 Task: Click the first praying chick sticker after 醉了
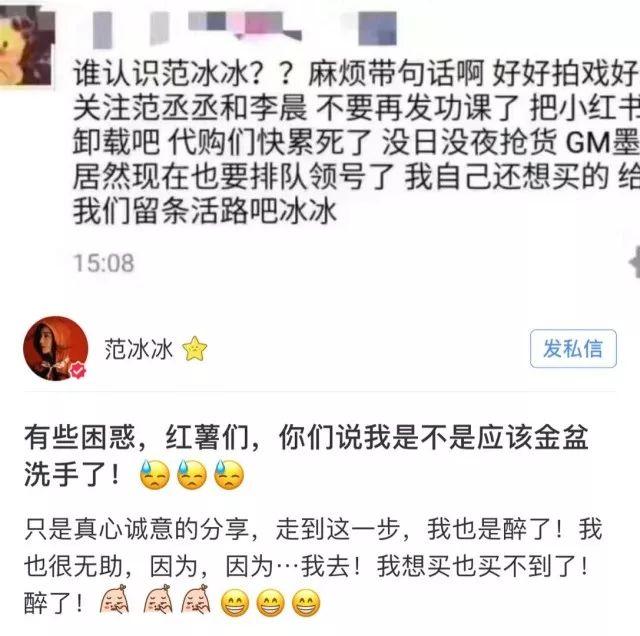click(x=115, y=599)
